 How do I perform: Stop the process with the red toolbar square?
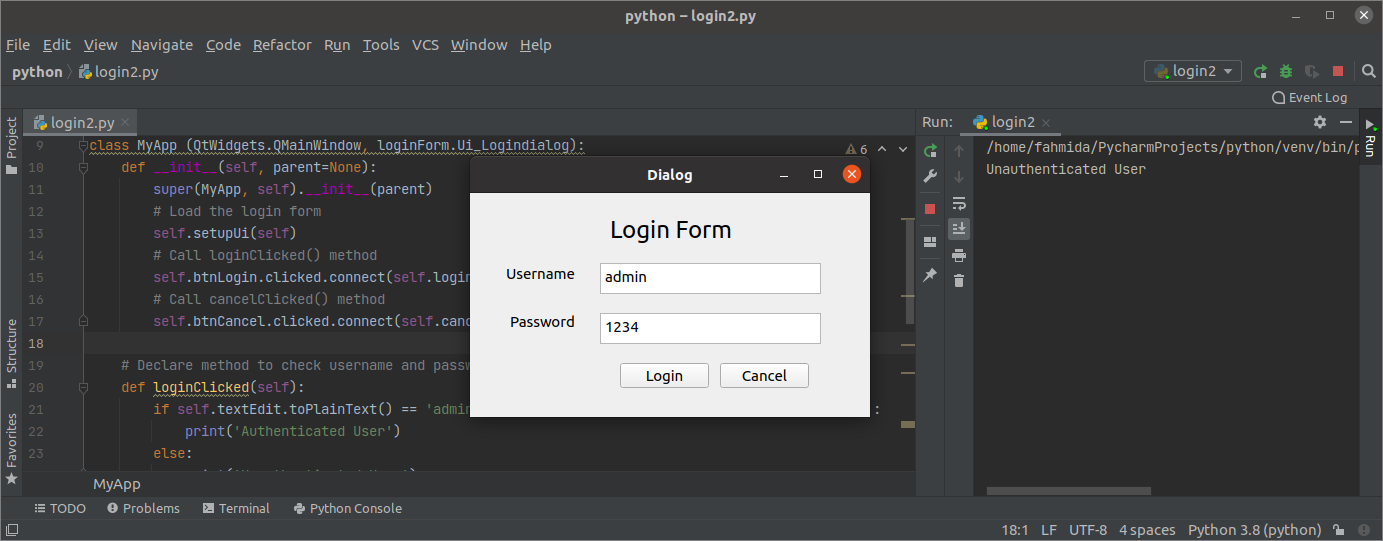pyautogui.click(x=1338, y=72)
